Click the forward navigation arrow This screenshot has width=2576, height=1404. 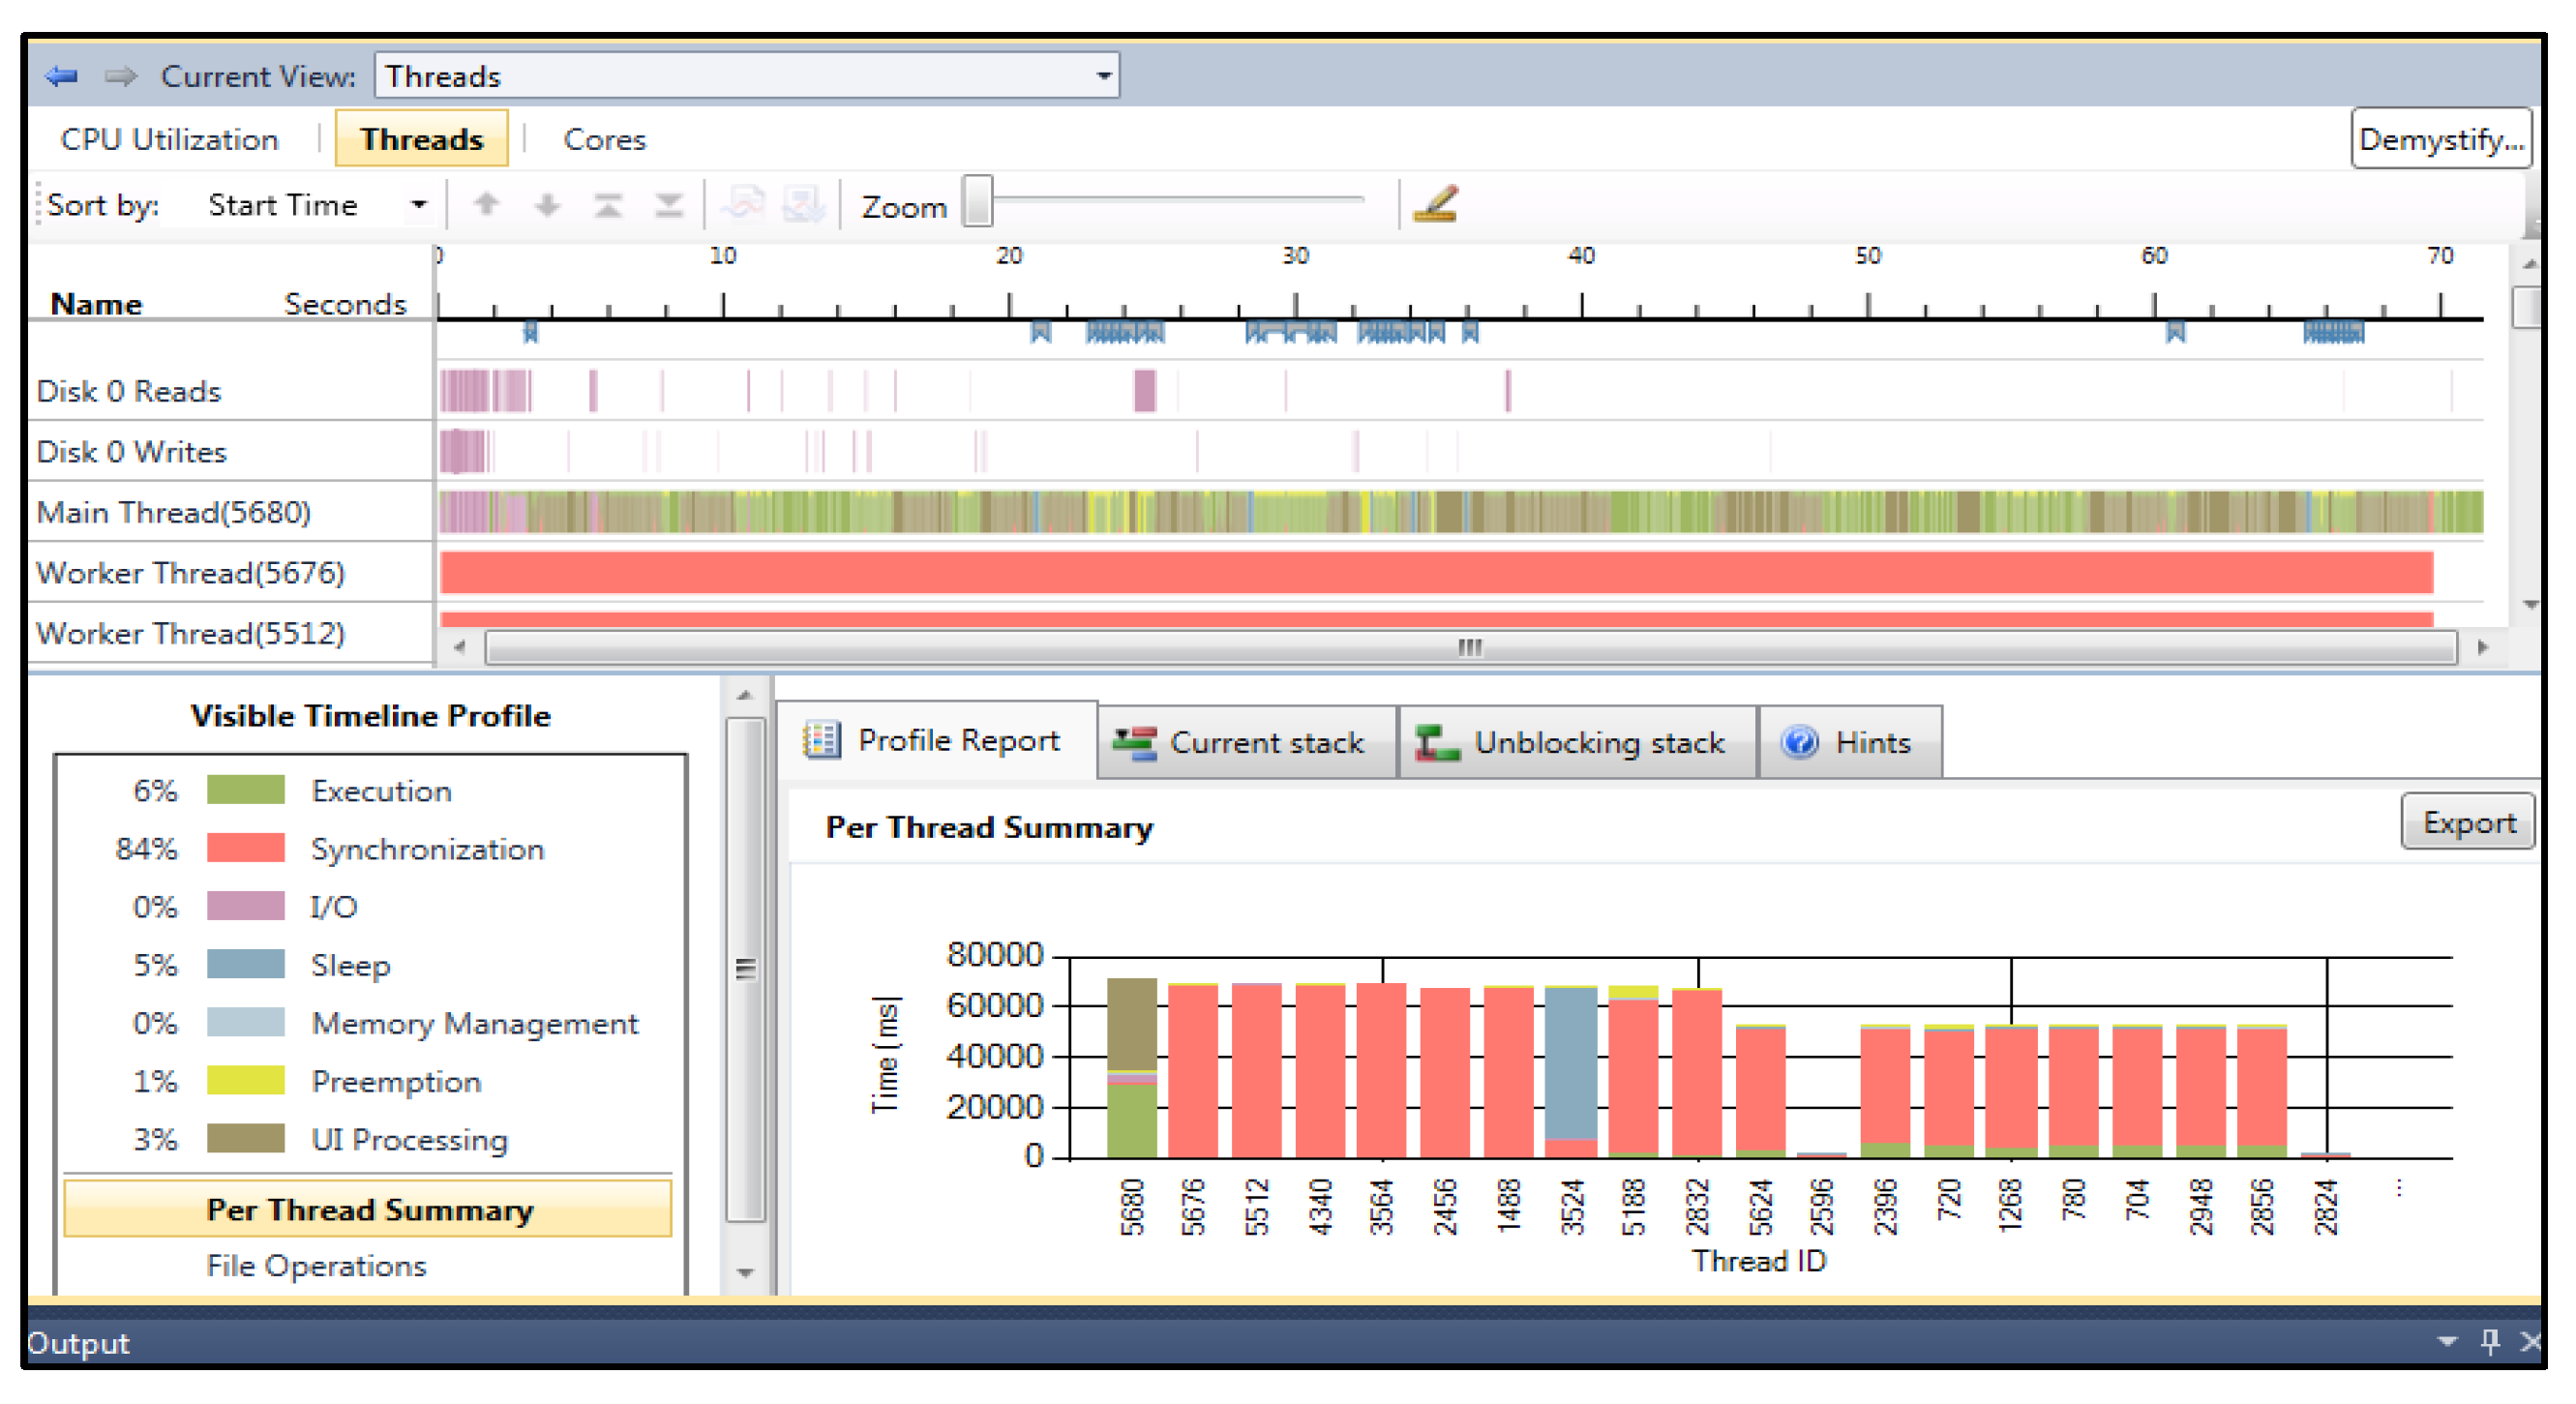click(x=120, y=76)
